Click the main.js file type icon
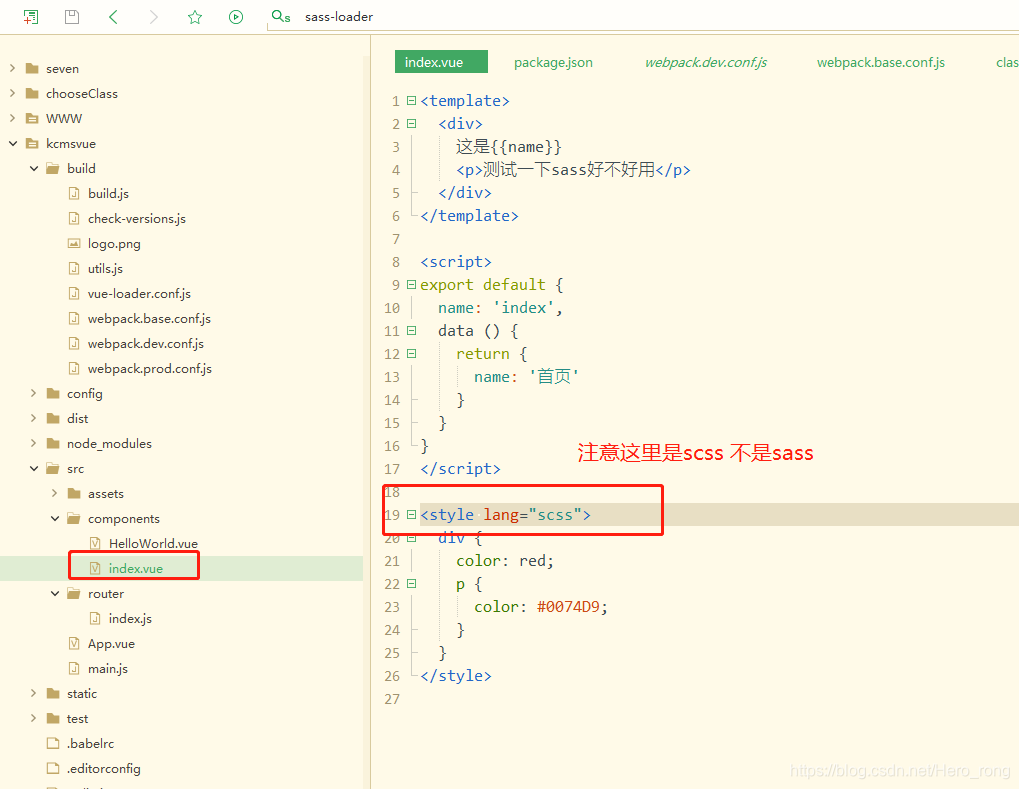The height and width of the screenshot is (789, 1019). click(74, 669)
